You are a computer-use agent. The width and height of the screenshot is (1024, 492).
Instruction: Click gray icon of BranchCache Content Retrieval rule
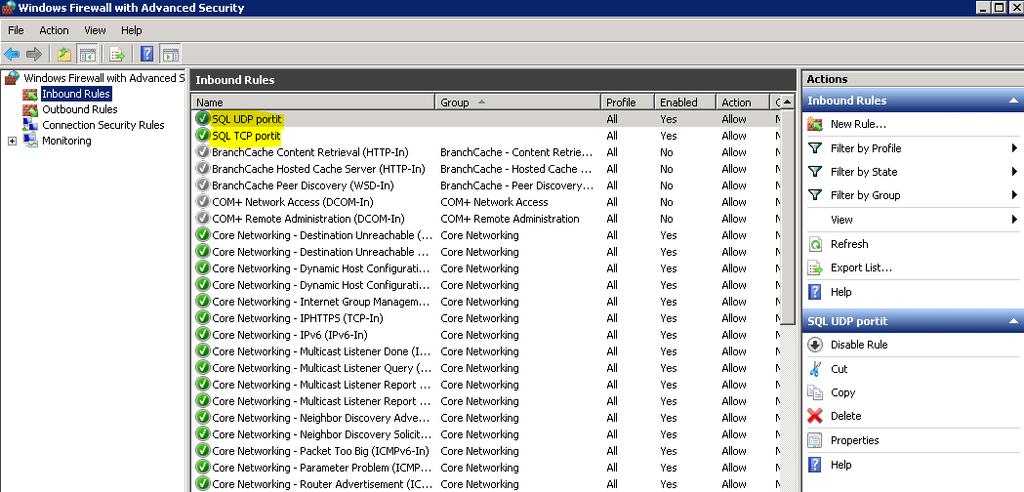[203, 152]
